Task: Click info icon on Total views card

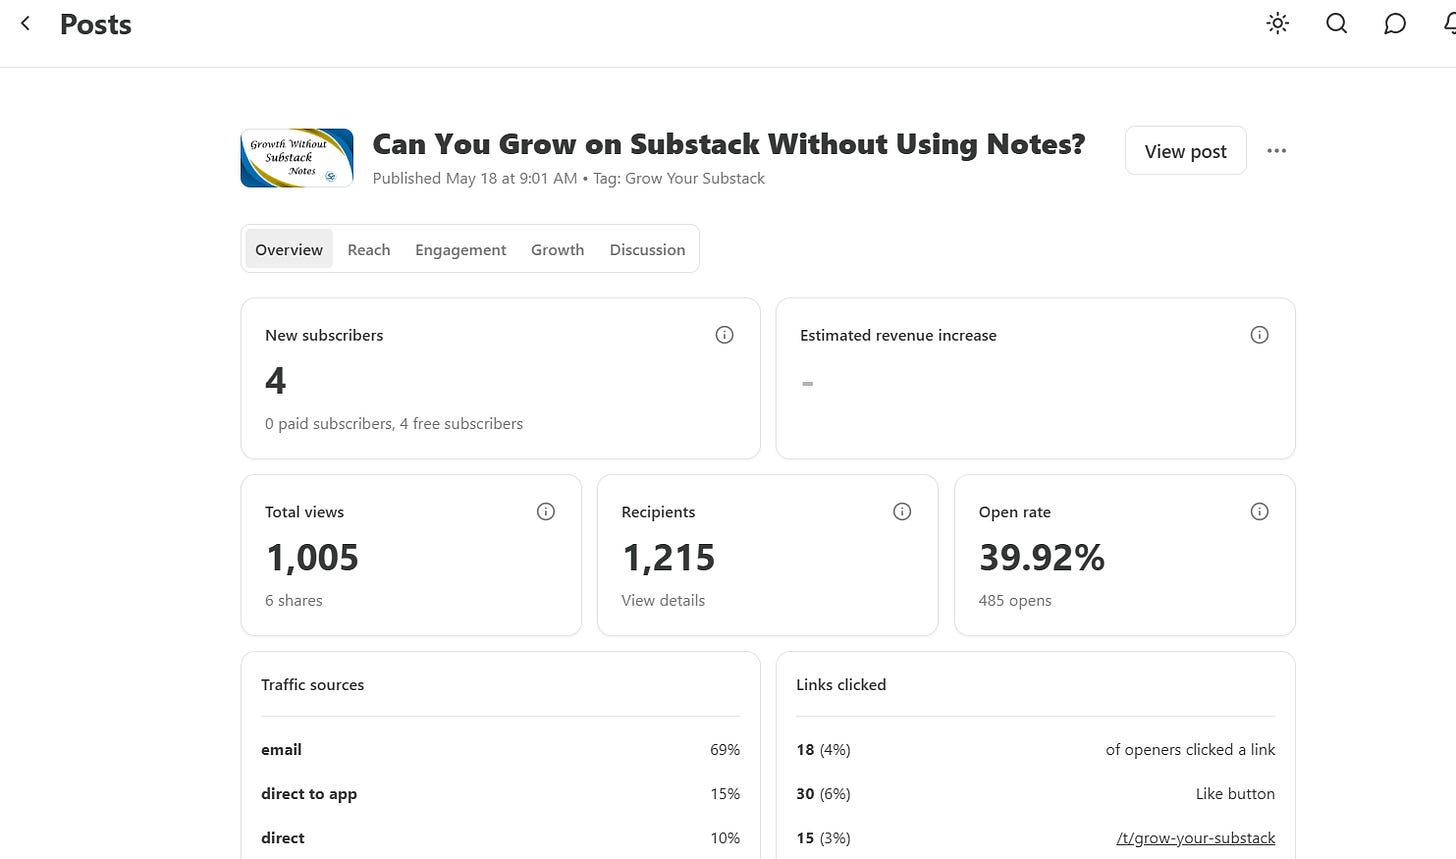Action: pos(545,511)
